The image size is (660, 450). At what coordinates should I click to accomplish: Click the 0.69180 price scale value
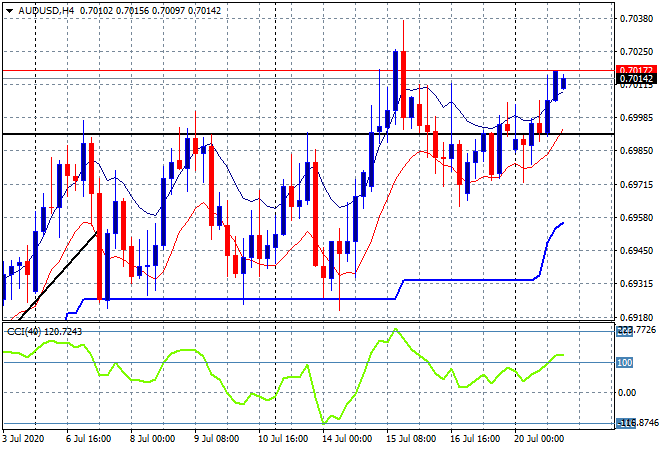click(636, 317)
